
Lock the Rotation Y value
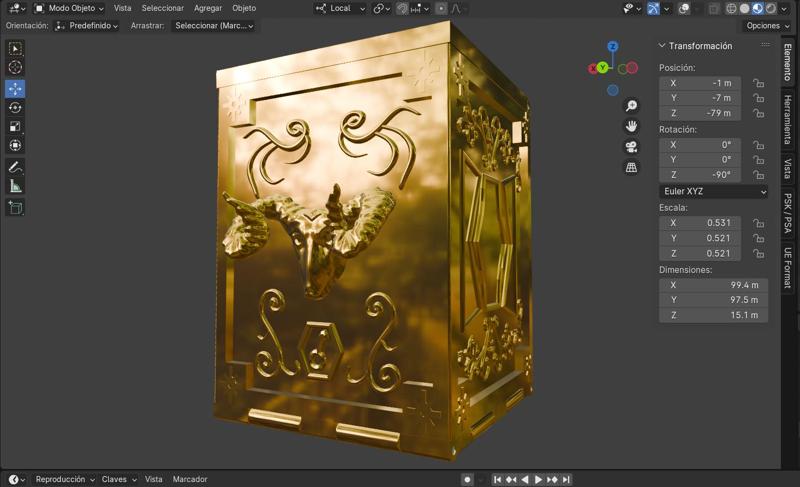758,160
